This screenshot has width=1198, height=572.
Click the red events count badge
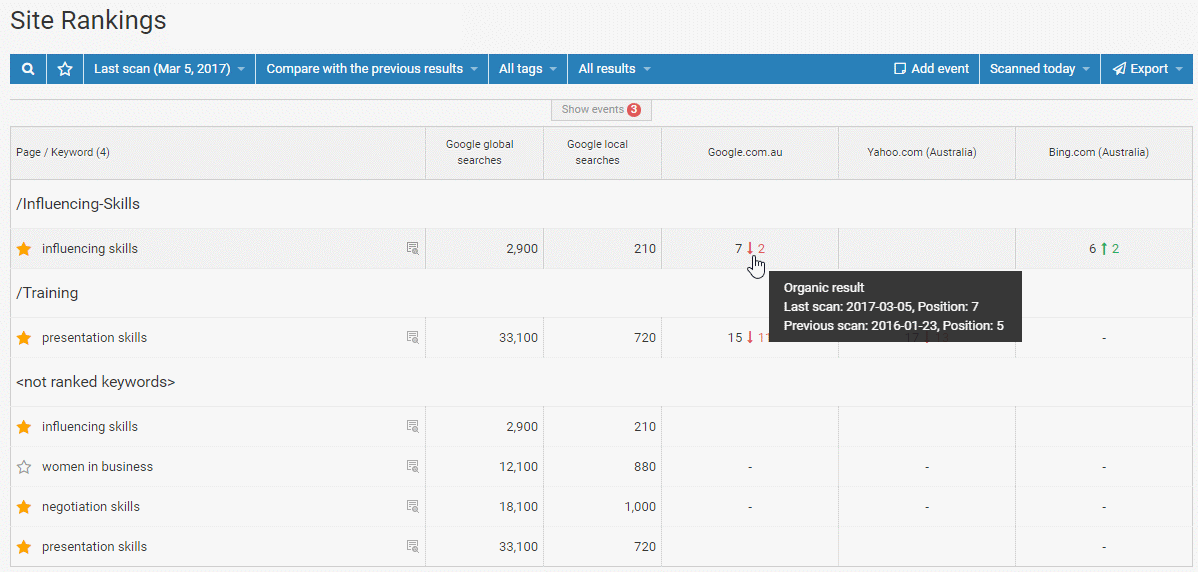point(634,110)
